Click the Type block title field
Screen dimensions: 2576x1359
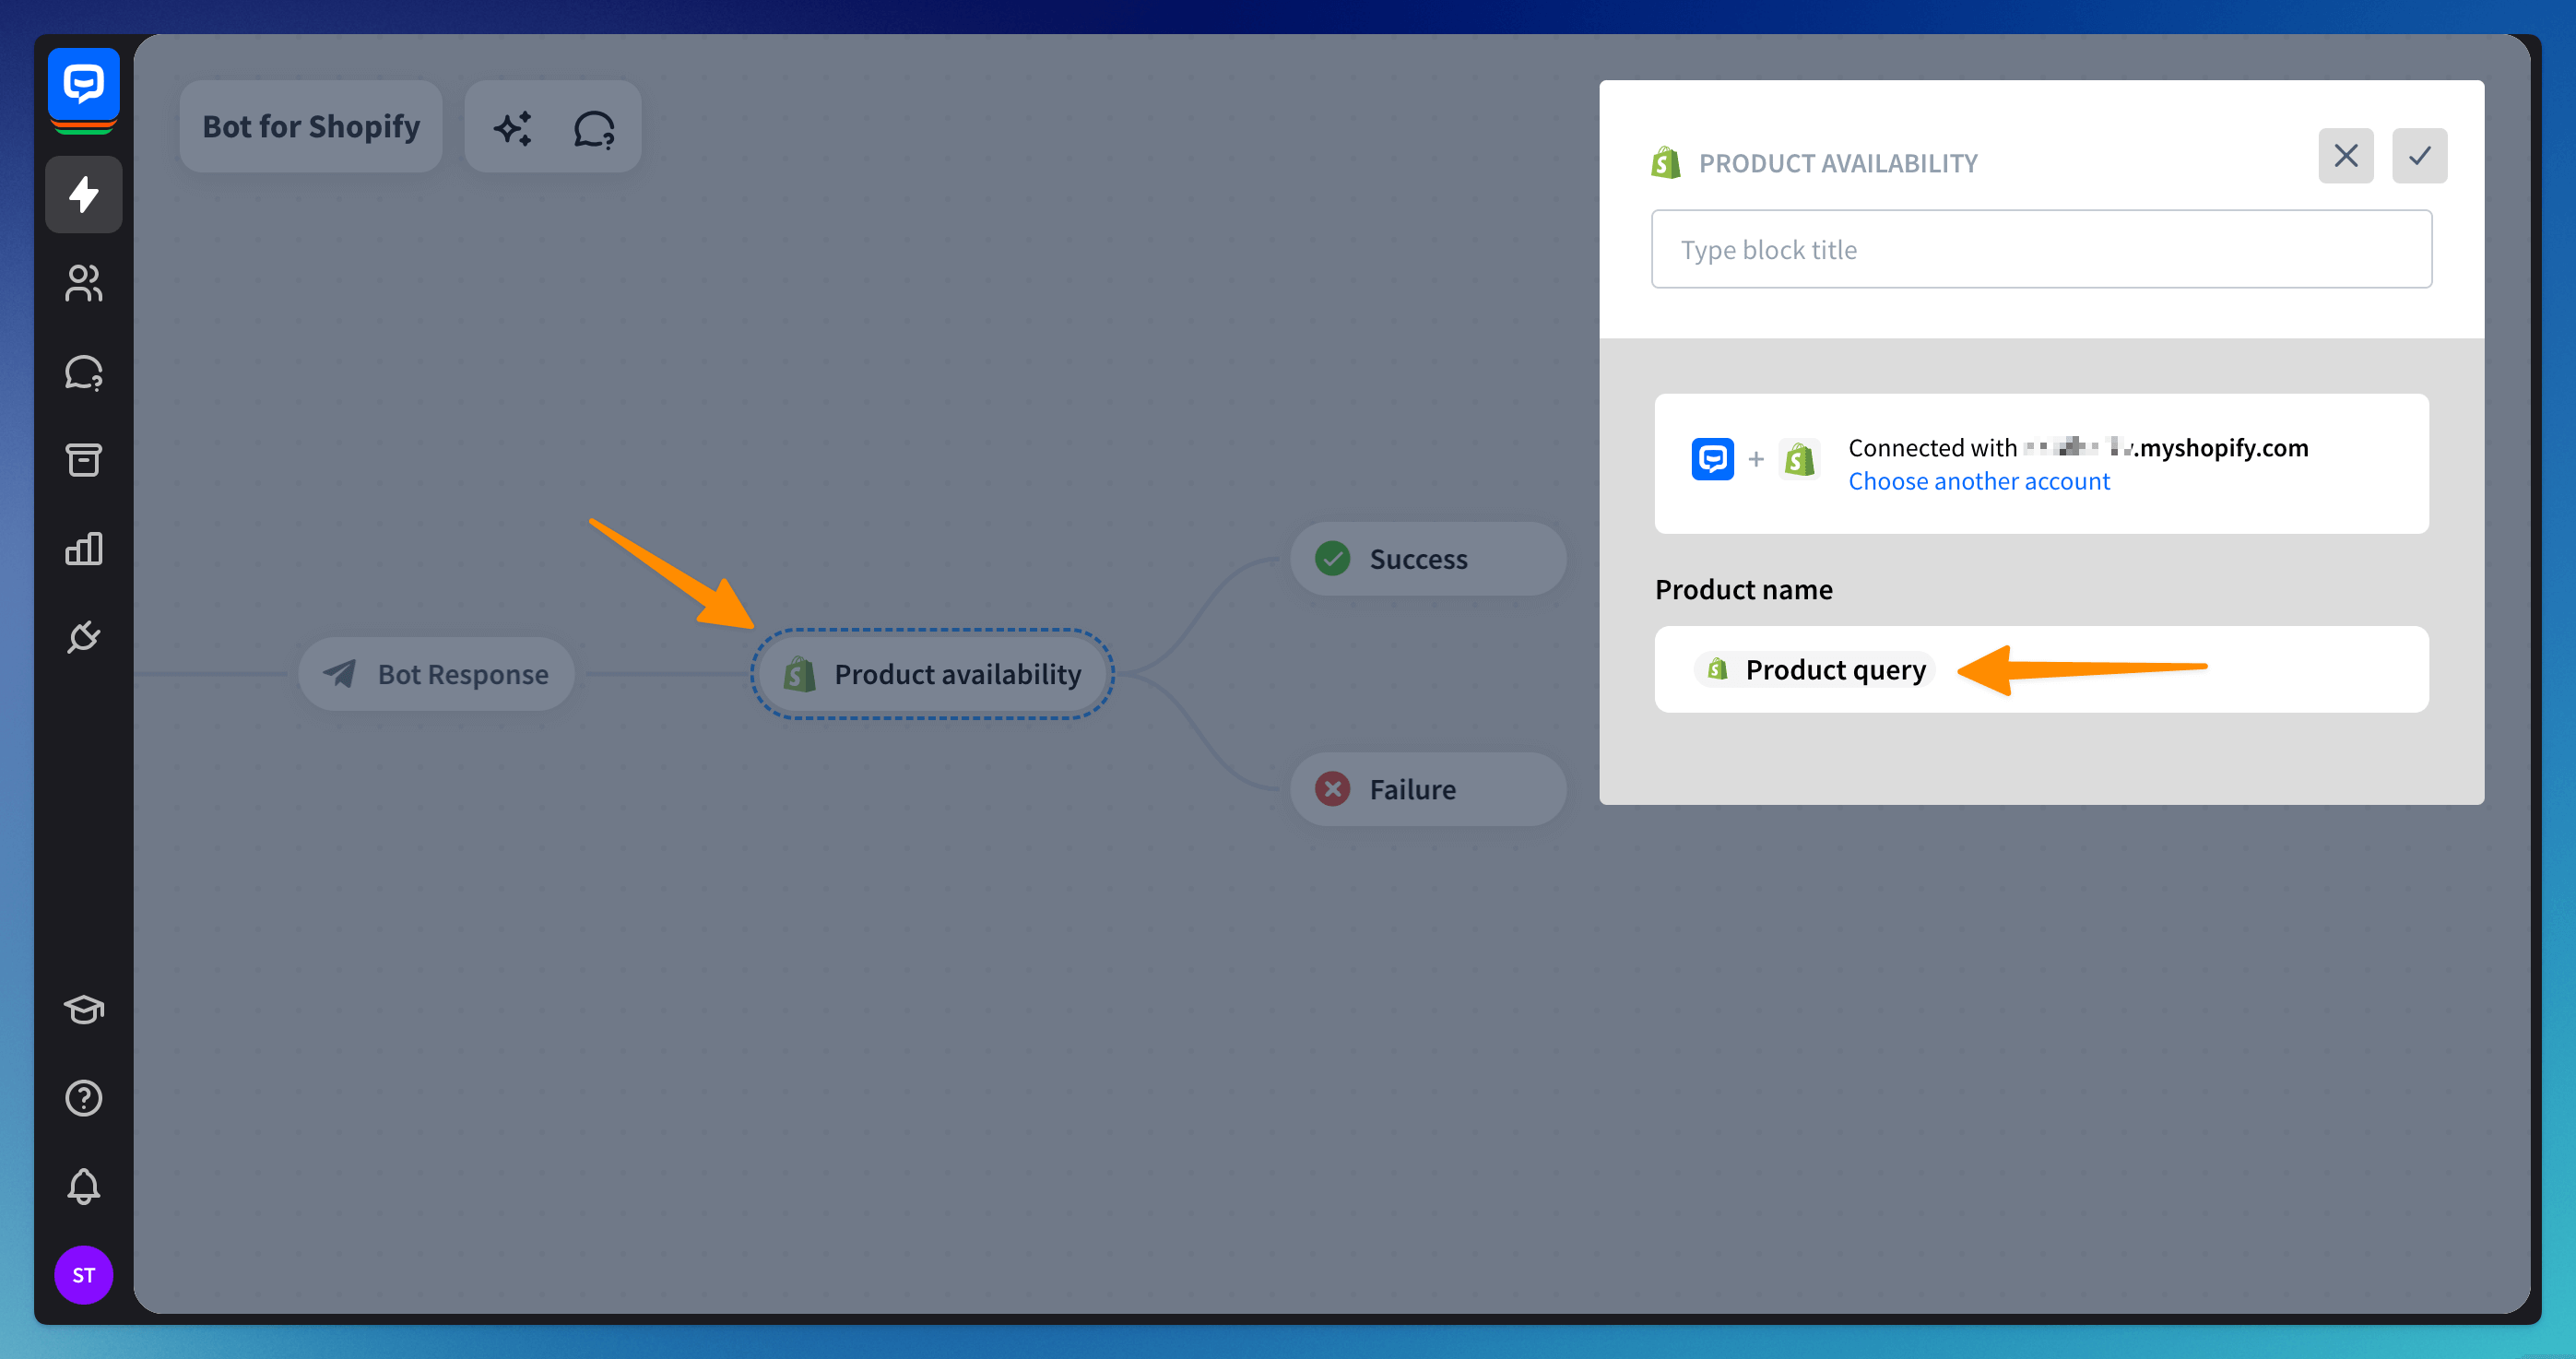(2041, 249)
